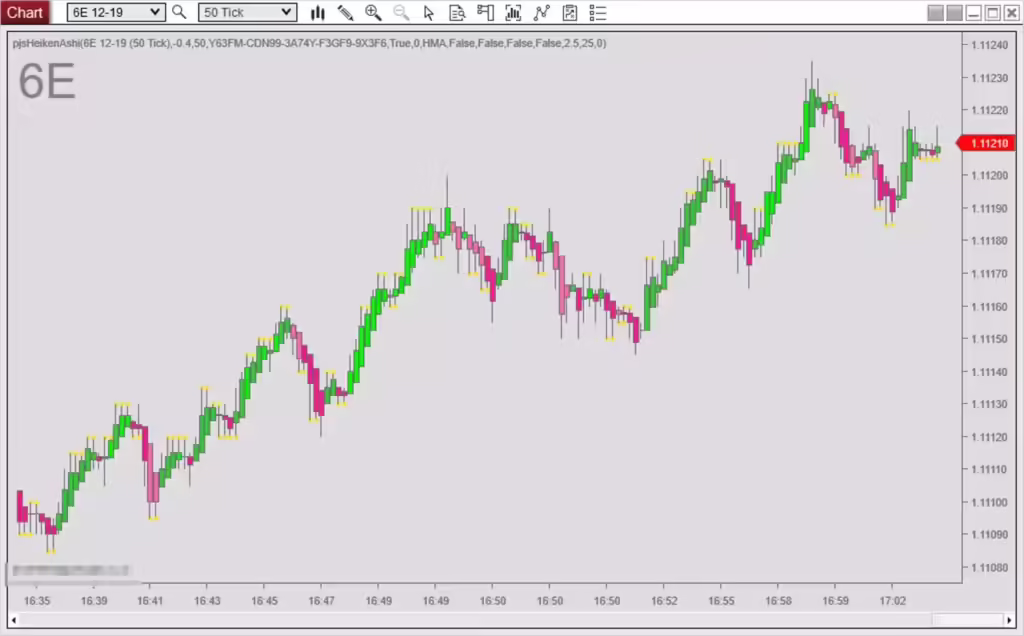This screenshot has height=636, width=1024.
Task: Click the right gray link color square
Action: tap(954, 13)
